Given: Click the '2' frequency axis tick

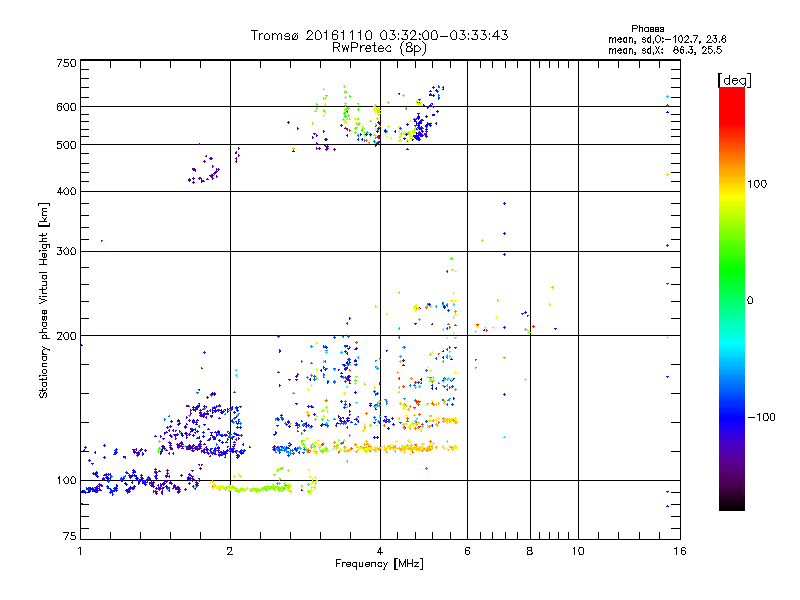Looking at the screenshot, I should (230, 551).
